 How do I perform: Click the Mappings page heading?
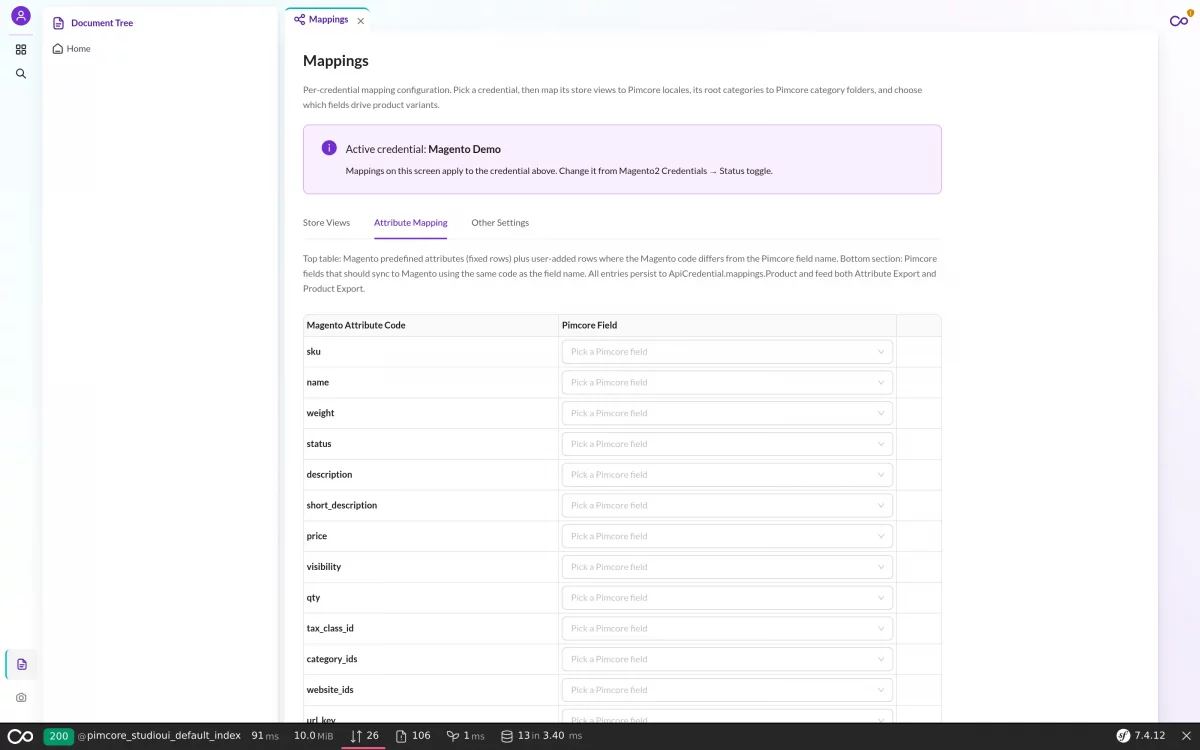tap(336, 61)
